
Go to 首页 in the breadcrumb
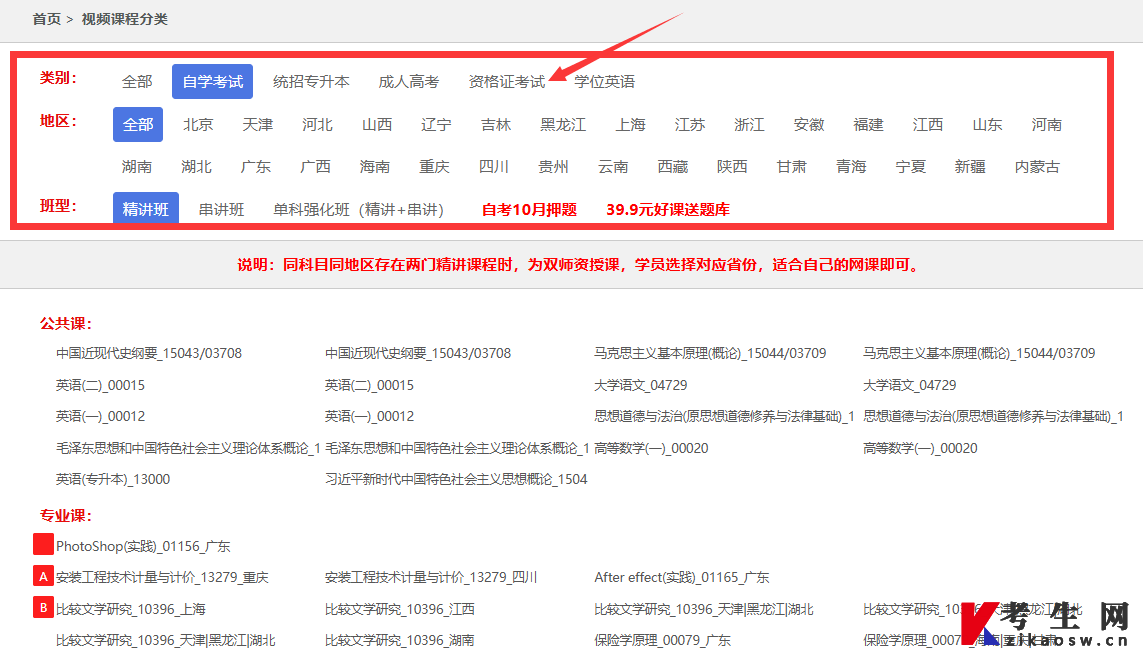click(47, 19)
